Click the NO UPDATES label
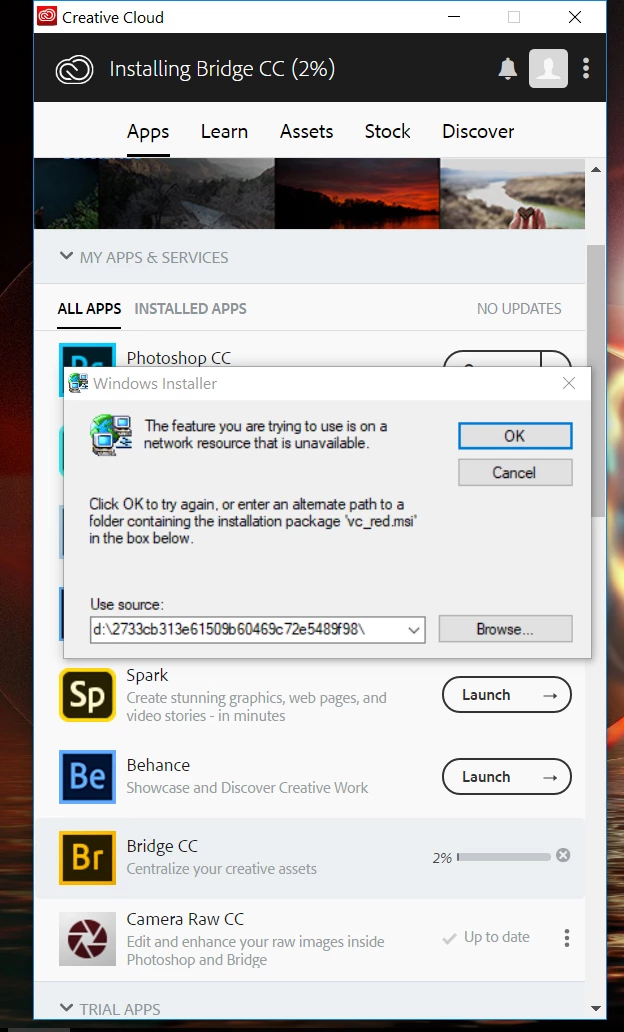 (519, 309)
